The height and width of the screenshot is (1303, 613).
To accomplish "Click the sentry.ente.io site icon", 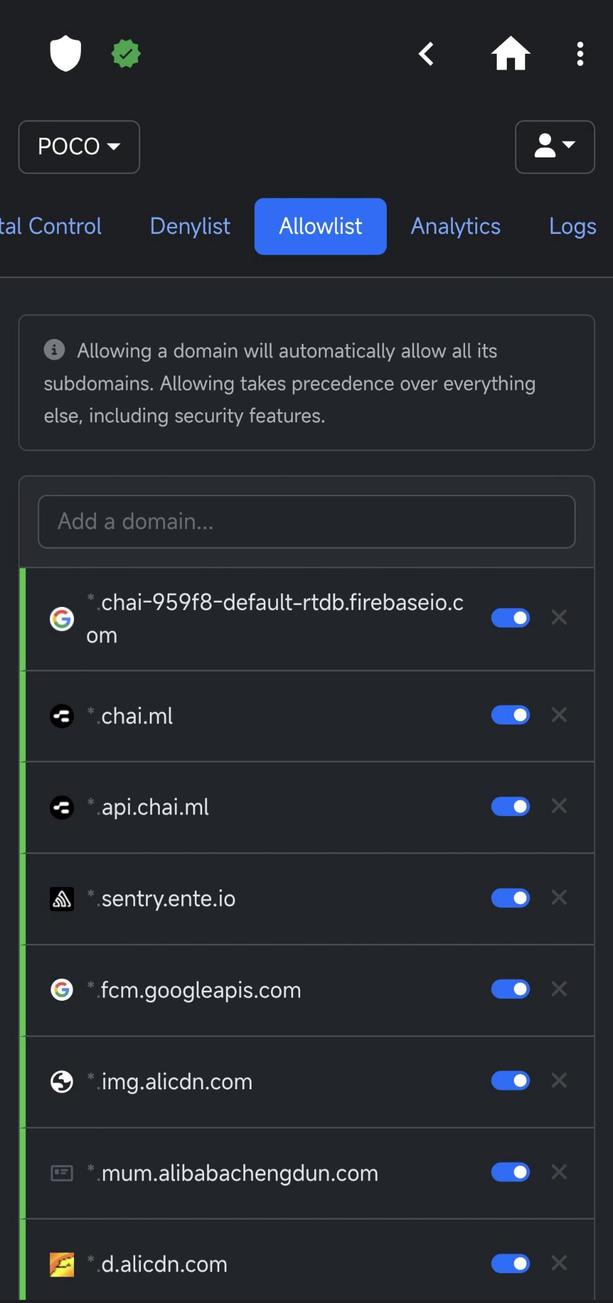I will tap(61, 897).
